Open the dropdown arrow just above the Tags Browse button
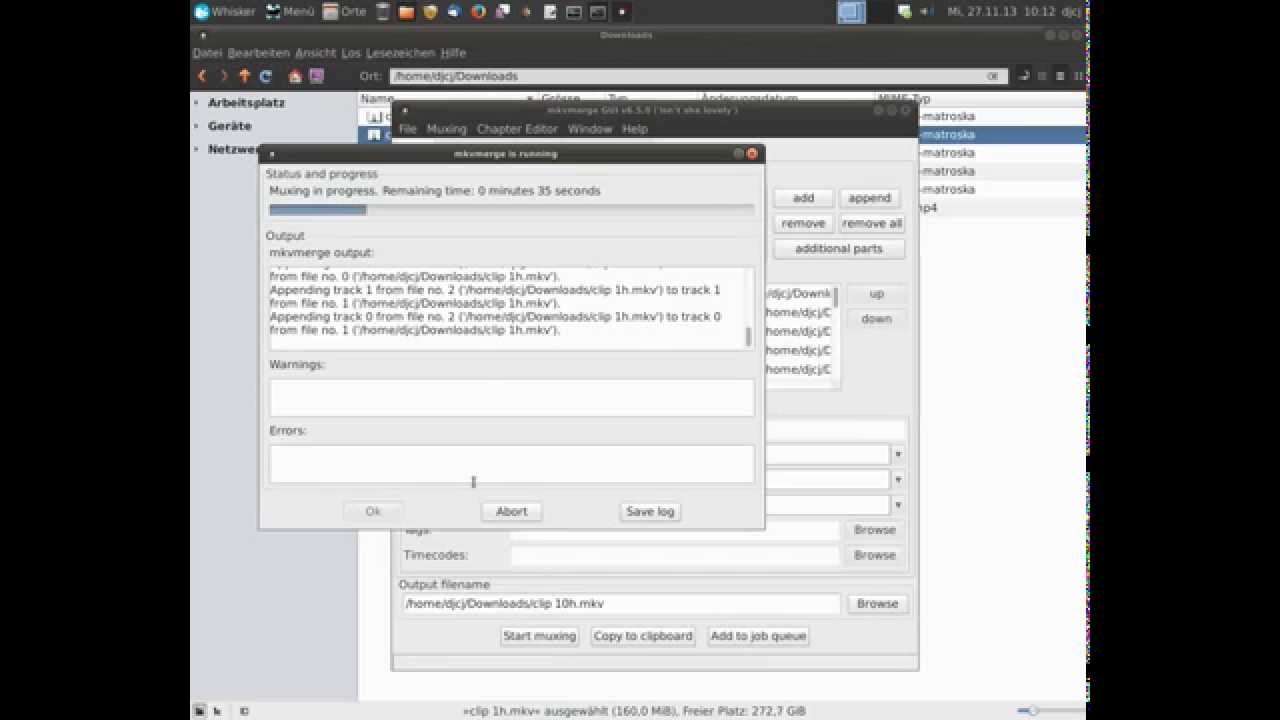The image size is (1280, 720). point(898,505)
